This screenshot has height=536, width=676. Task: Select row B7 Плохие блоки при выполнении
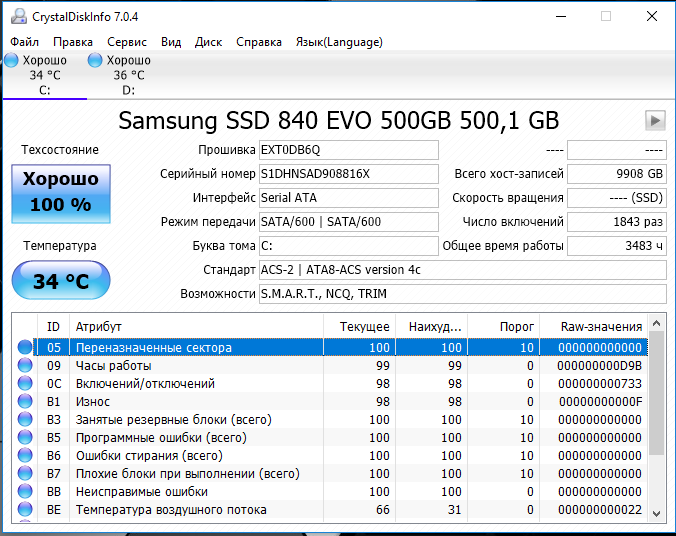330,474
